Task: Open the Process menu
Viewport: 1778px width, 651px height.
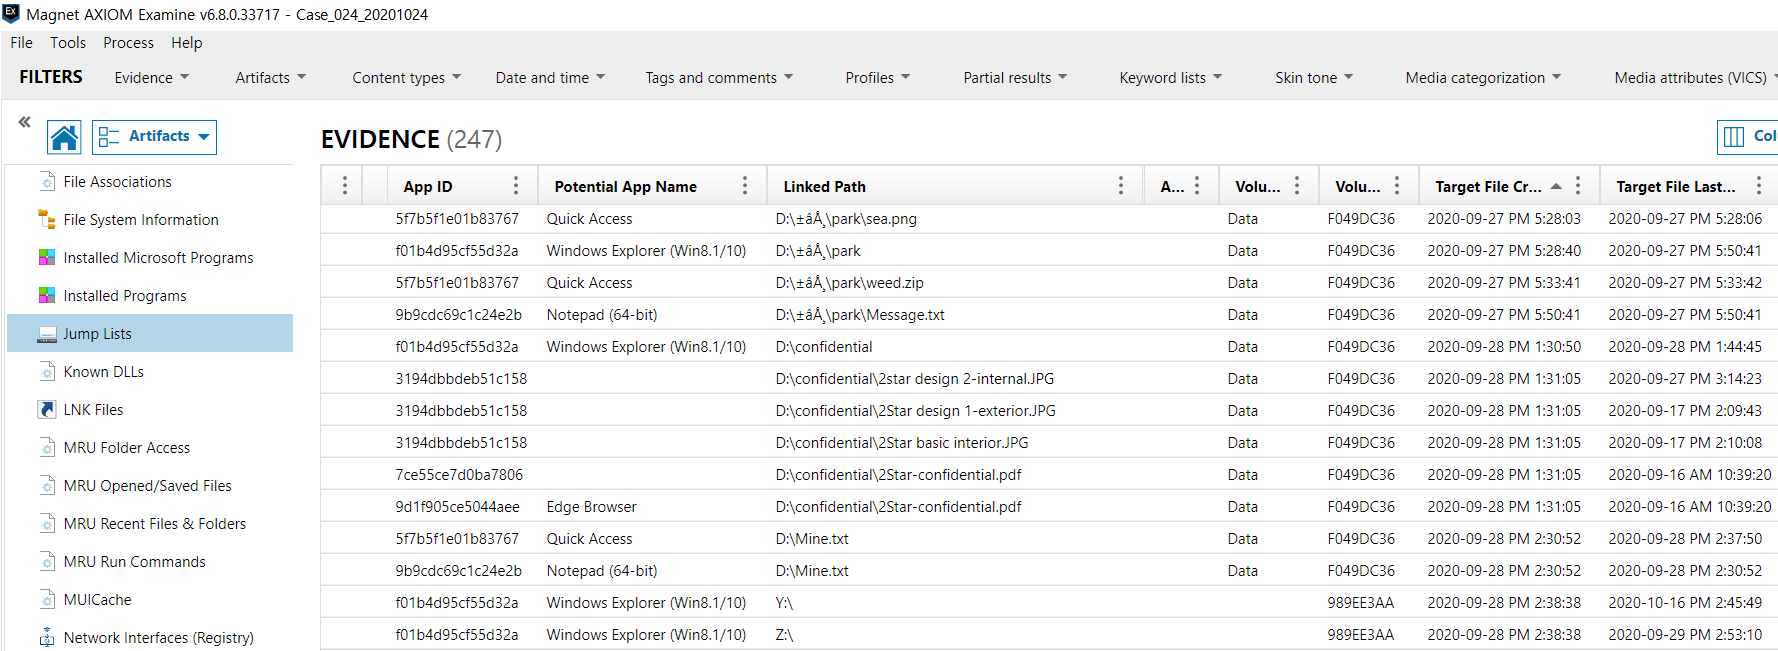Action: tap(128, 42)
